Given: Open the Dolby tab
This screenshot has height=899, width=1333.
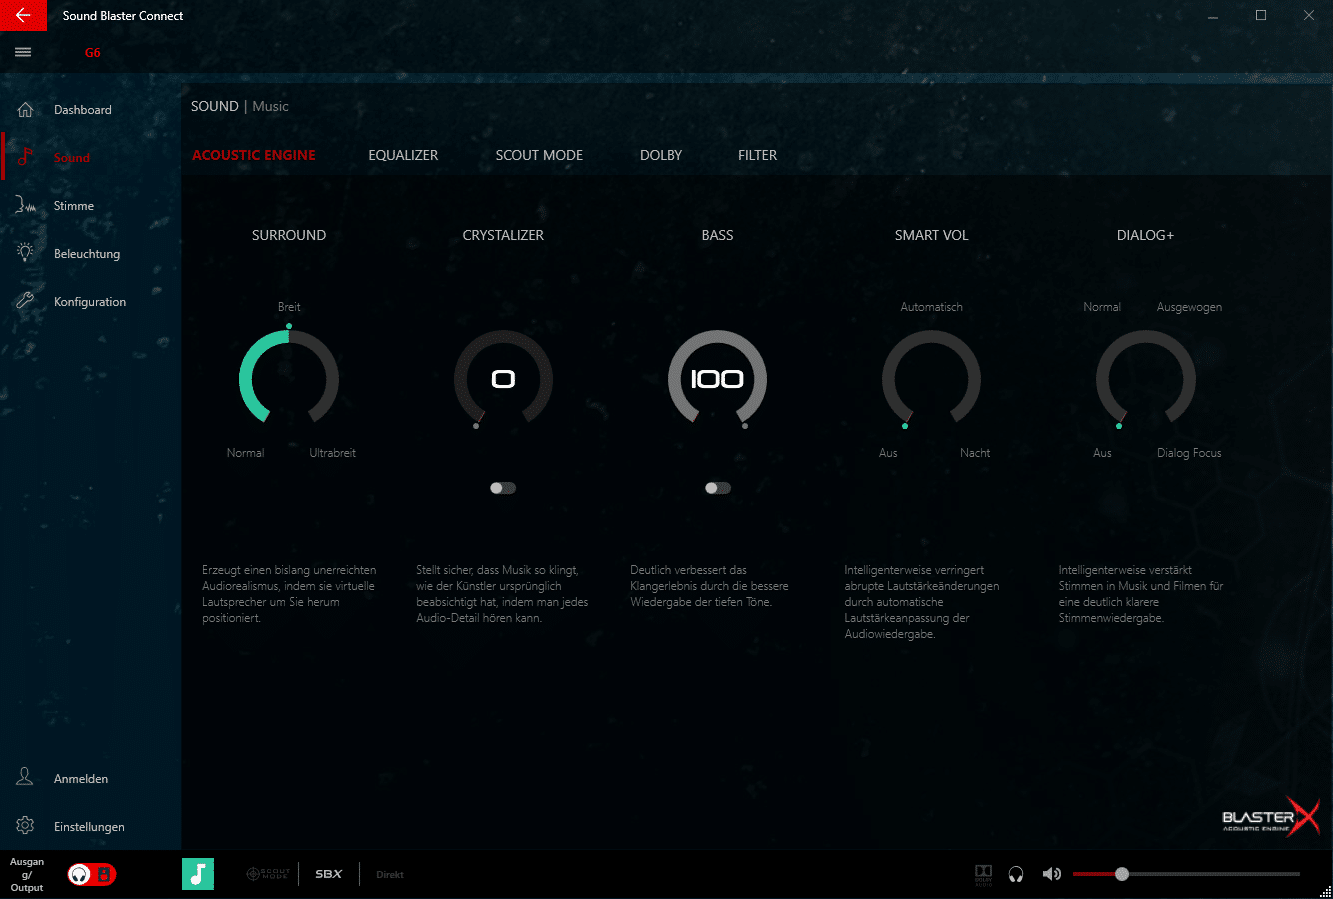Looking at the screenshot, I should pyautogui.click(x=661, y=155).
